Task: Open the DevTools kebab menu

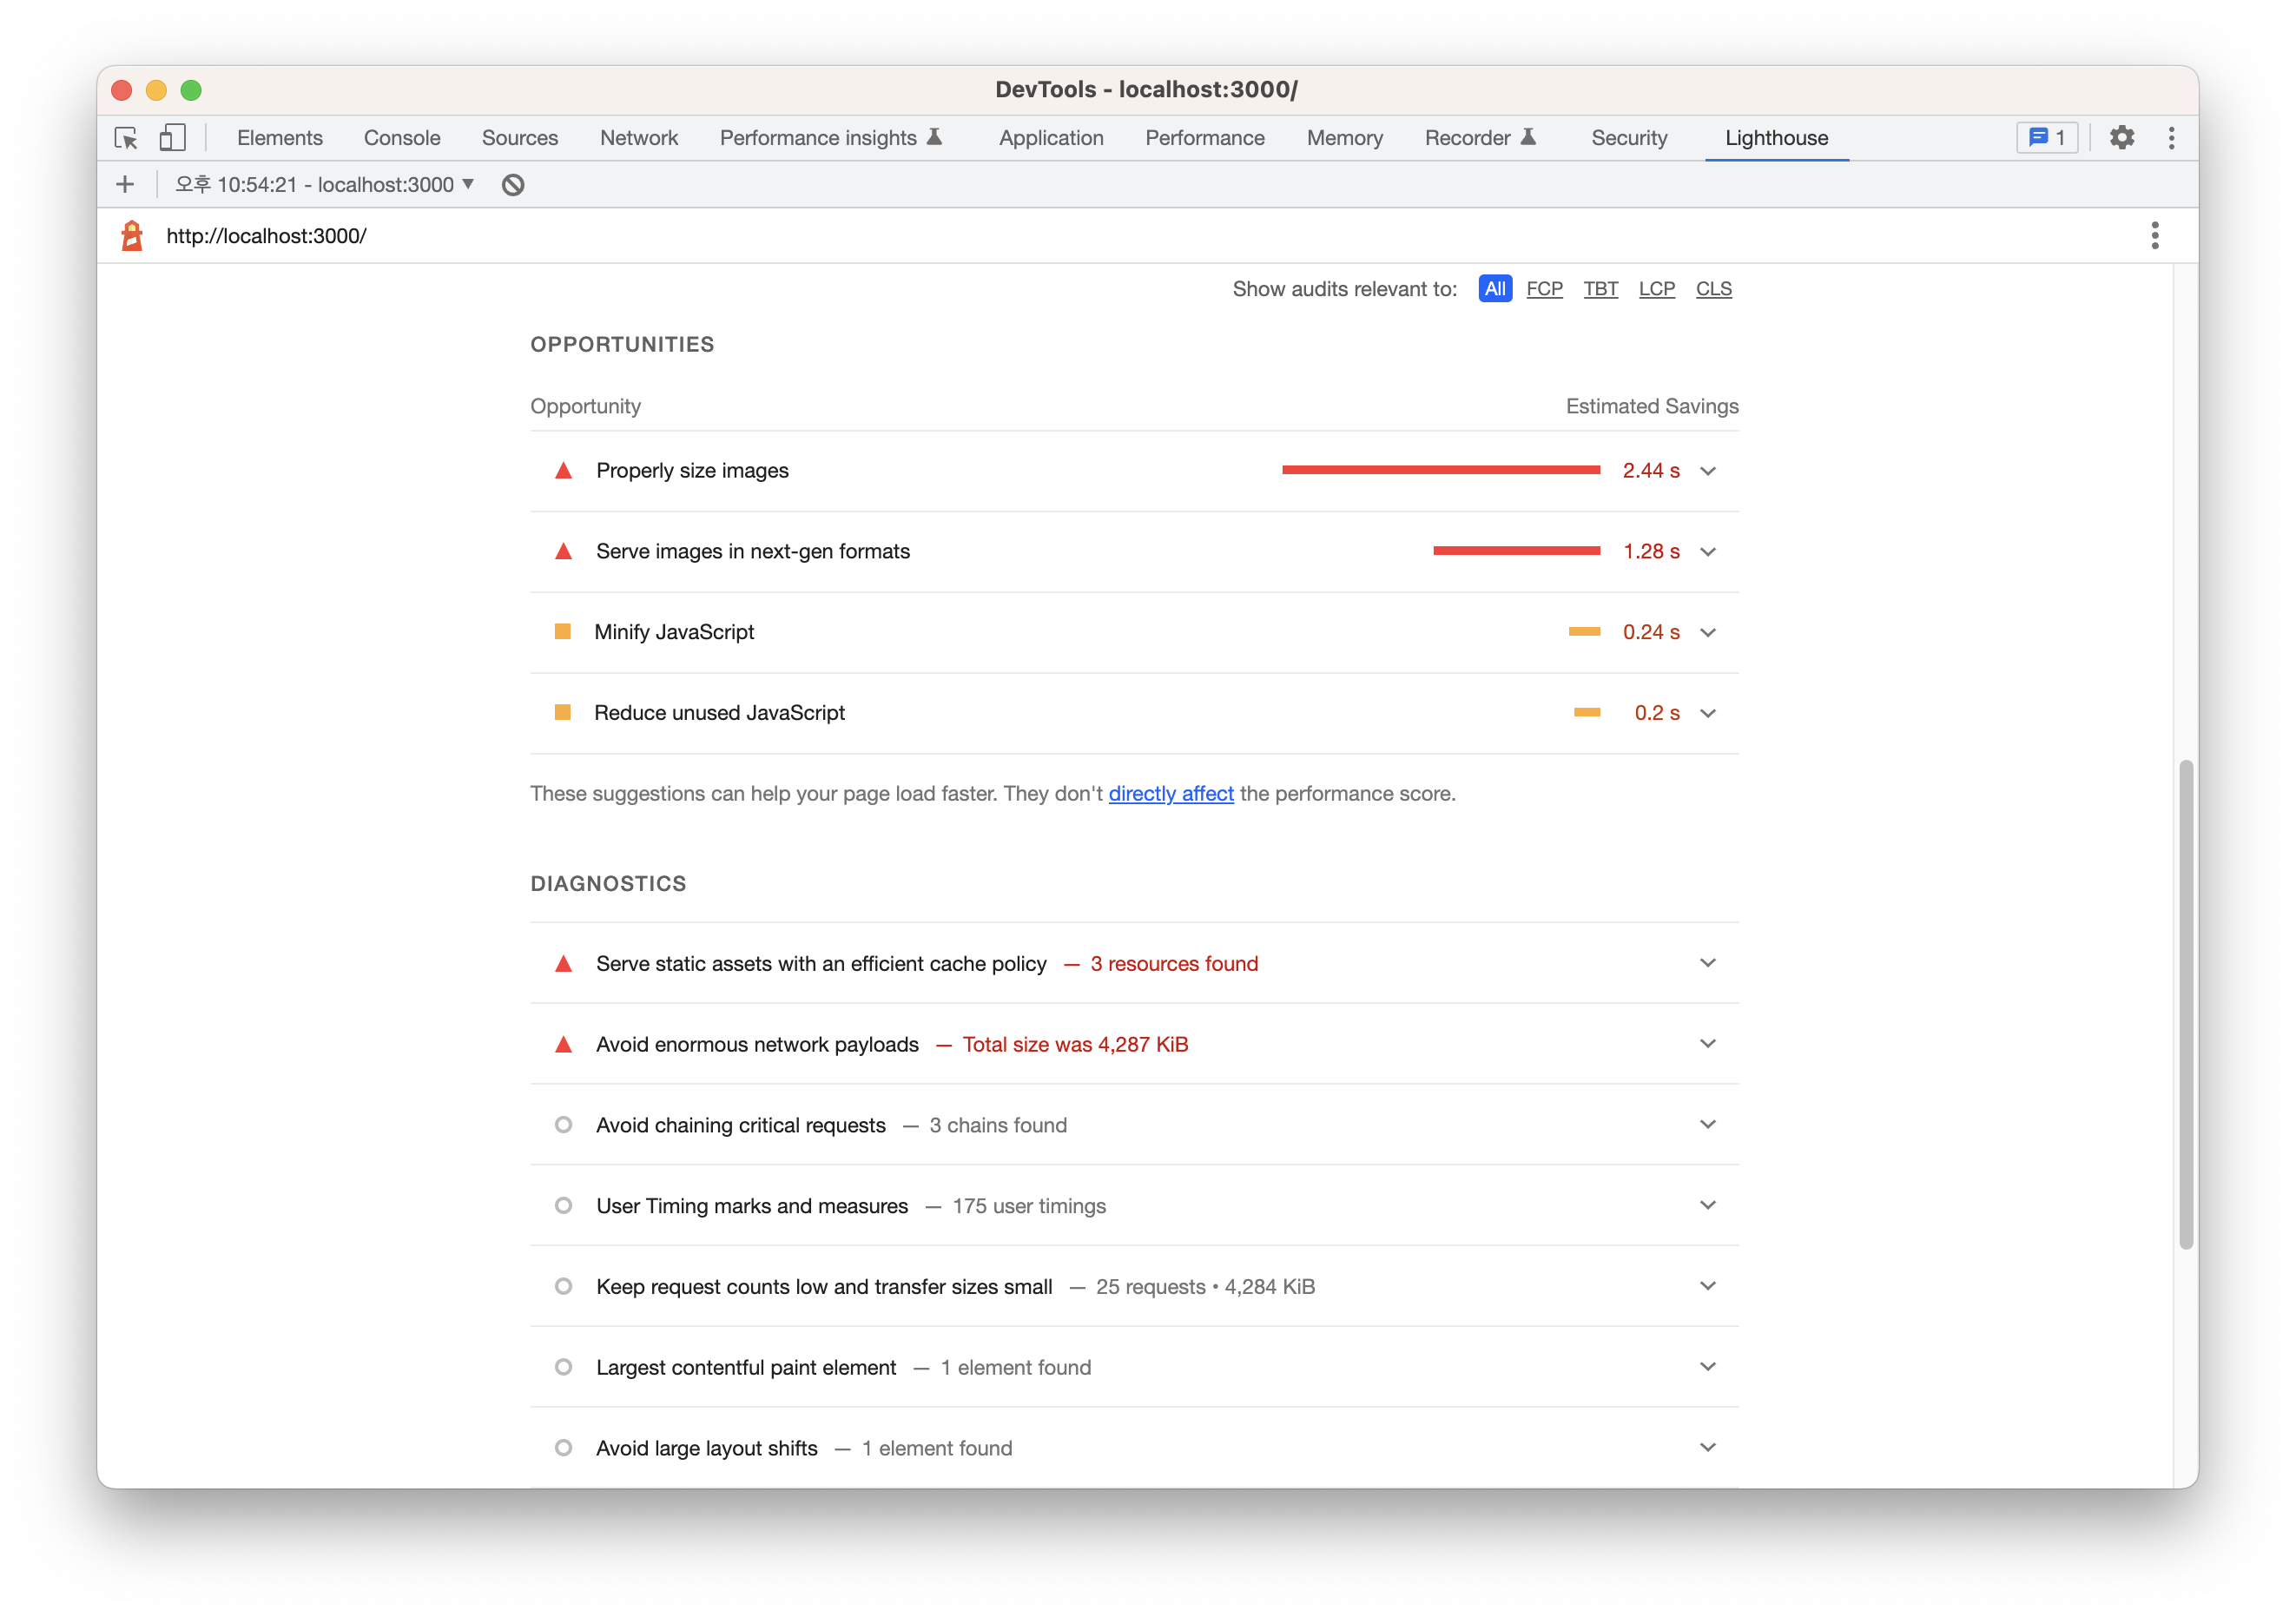Action: pyautogui.click(x=2171, y=138)
